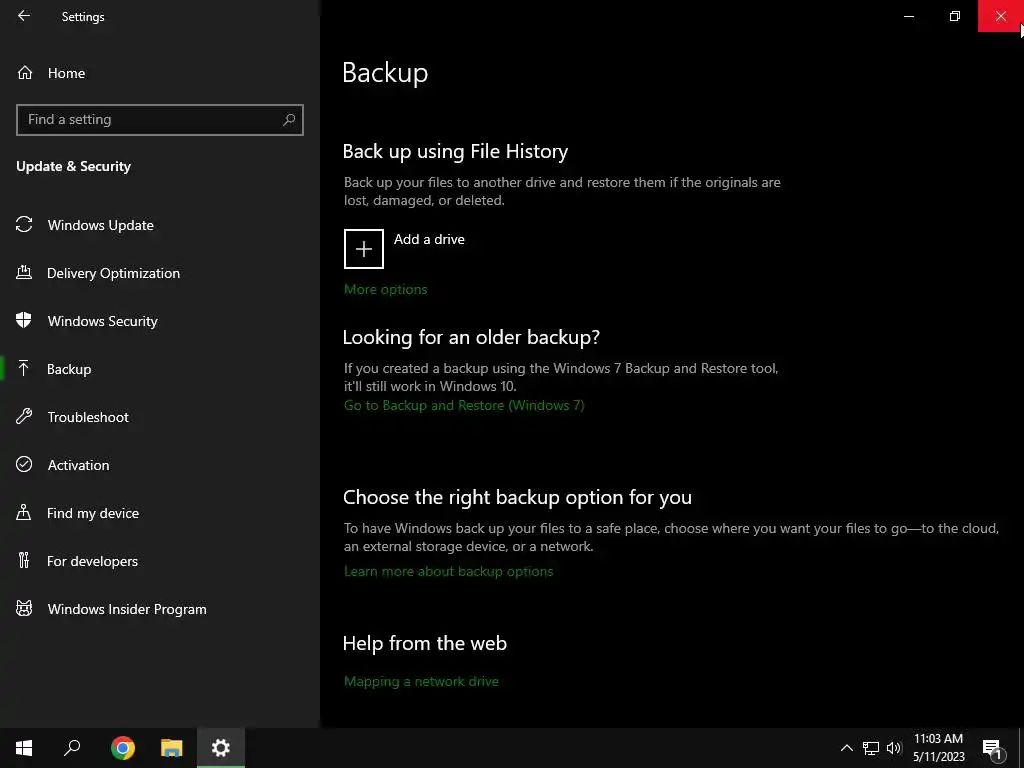Click the For developers tools icon
1024x768 pixels.
(x=24, y=560)
